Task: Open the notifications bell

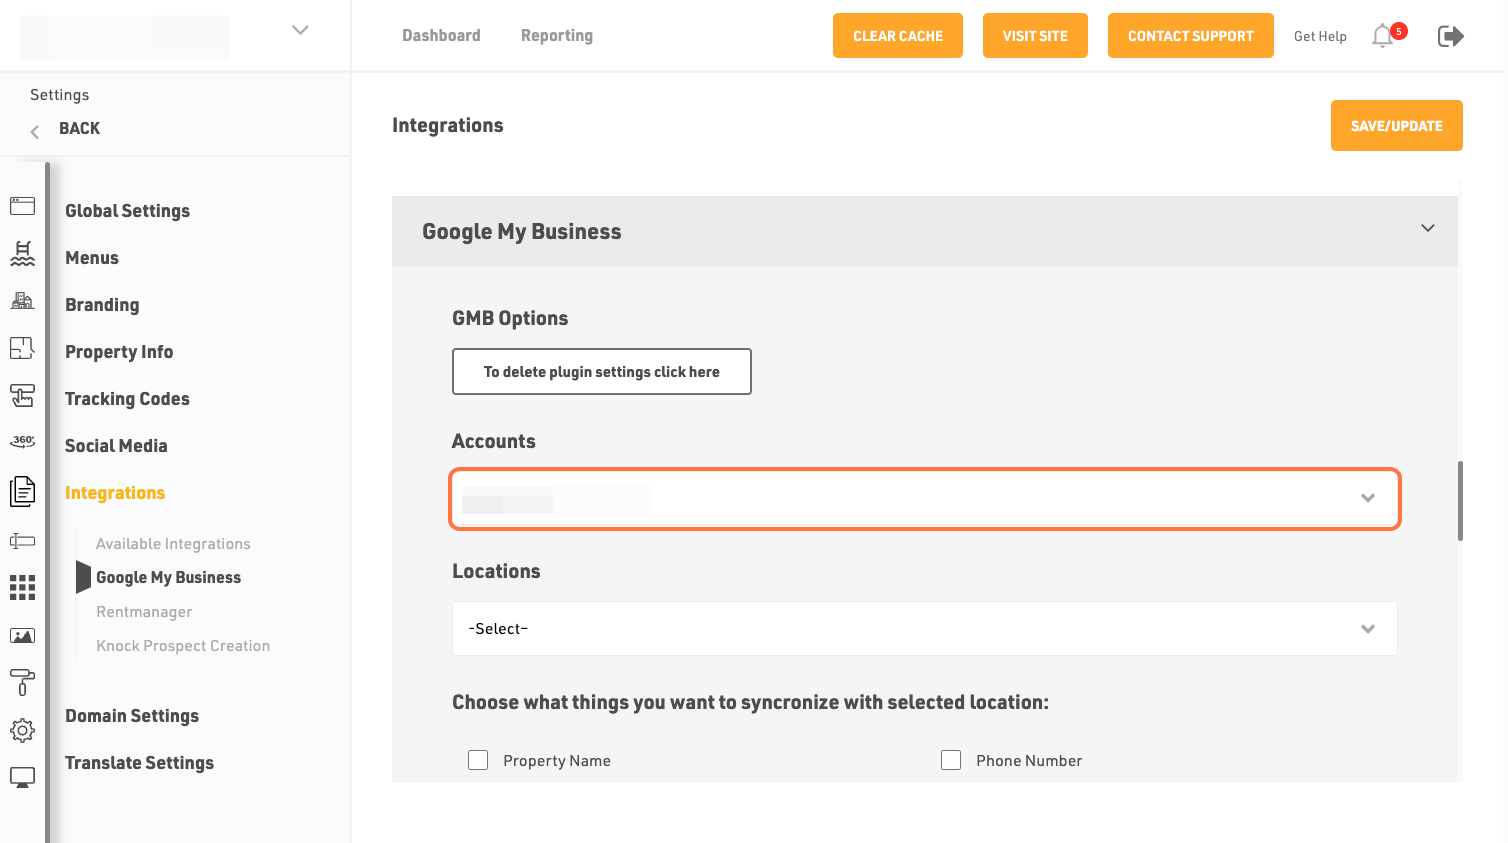Action: [x=1383, y=36]
